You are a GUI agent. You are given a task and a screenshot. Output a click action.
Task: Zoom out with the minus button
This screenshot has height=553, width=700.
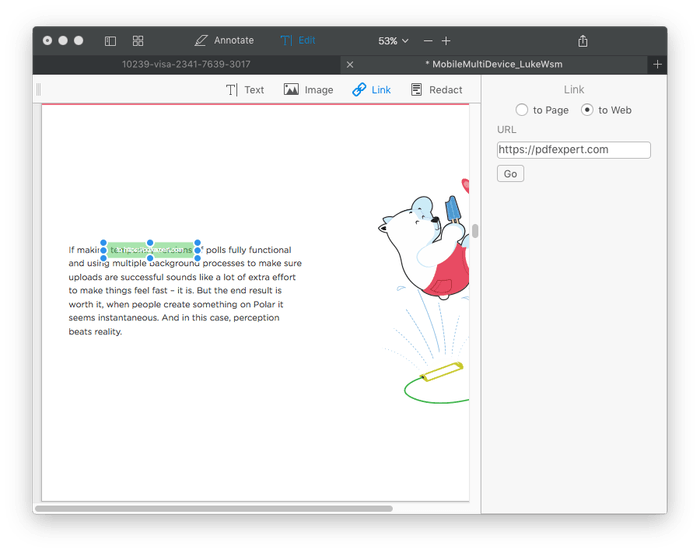point(428,41)
